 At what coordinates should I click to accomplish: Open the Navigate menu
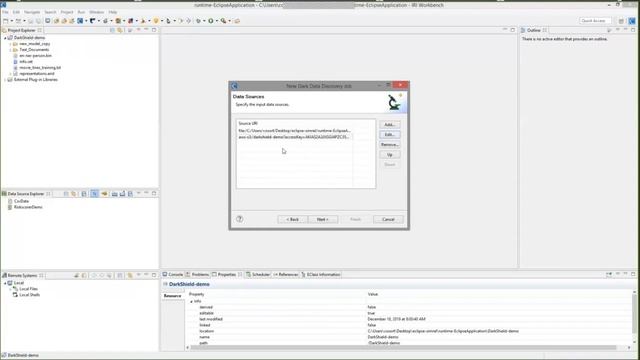point(32,12)
